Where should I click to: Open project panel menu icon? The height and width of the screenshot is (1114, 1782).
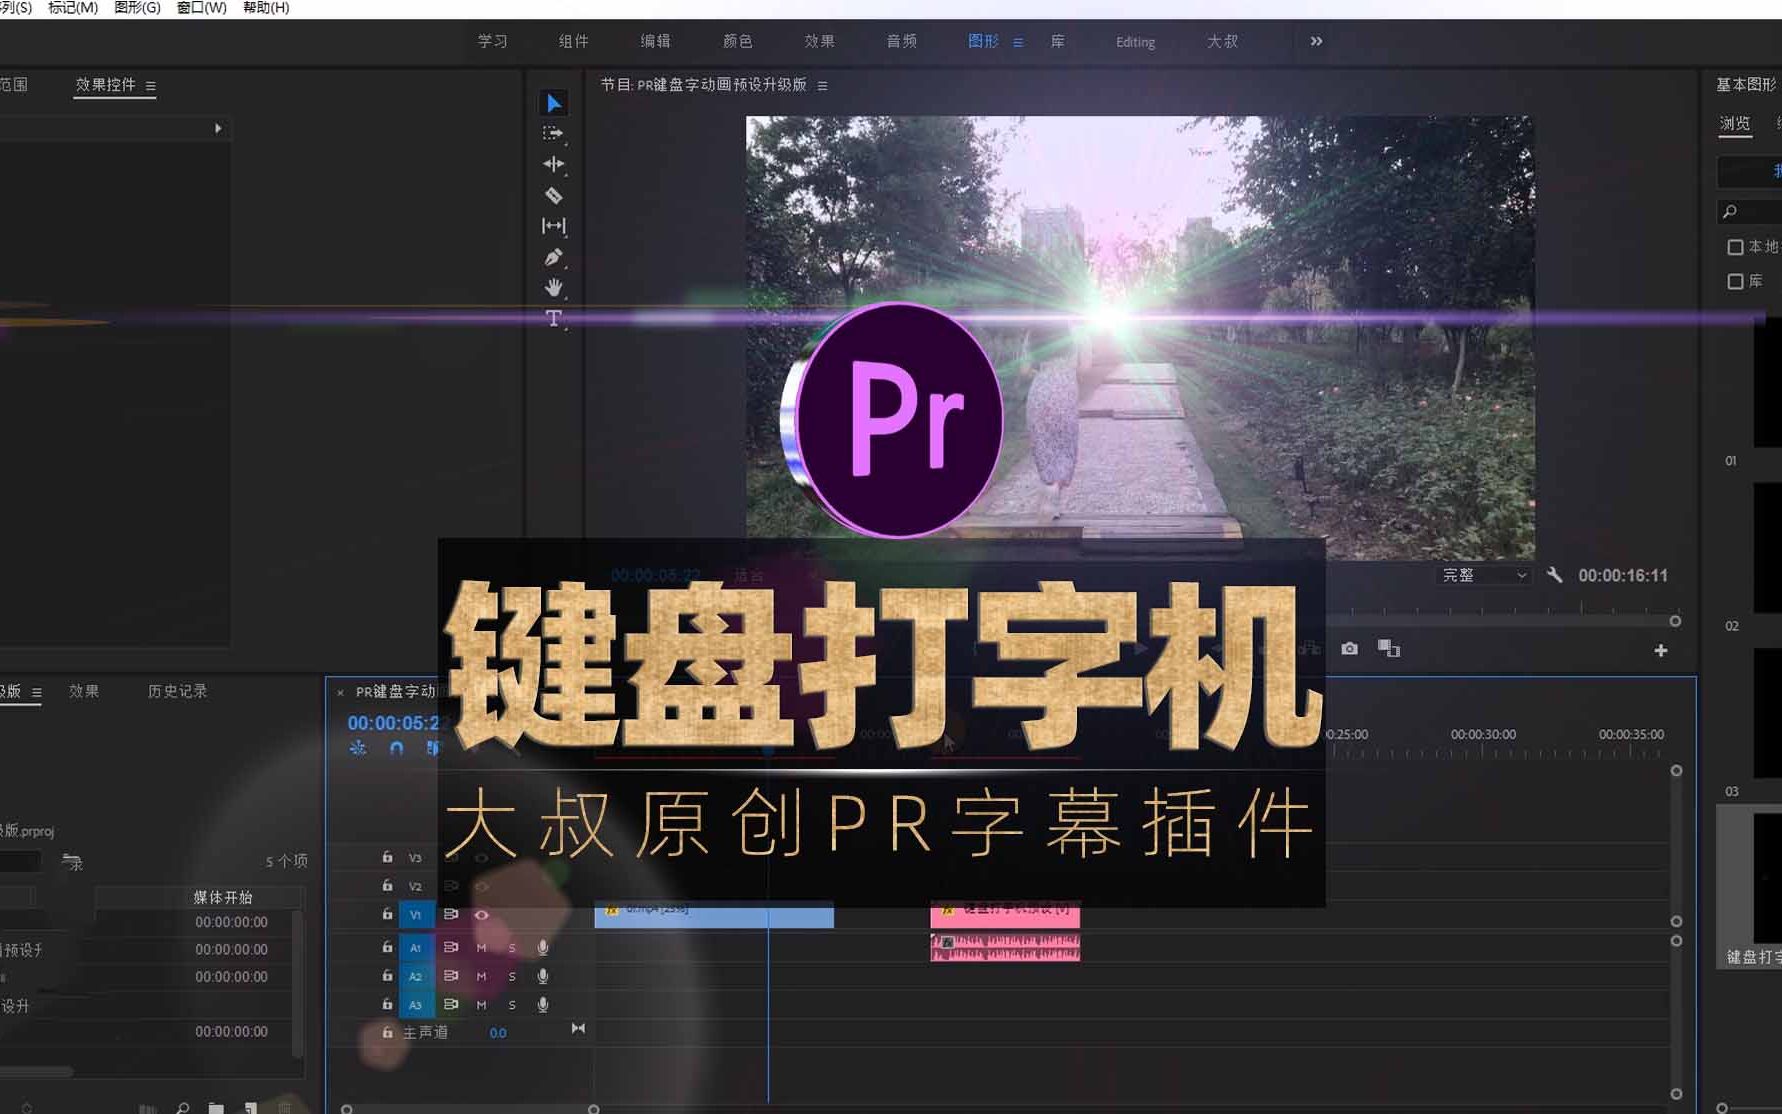(37, 692)
